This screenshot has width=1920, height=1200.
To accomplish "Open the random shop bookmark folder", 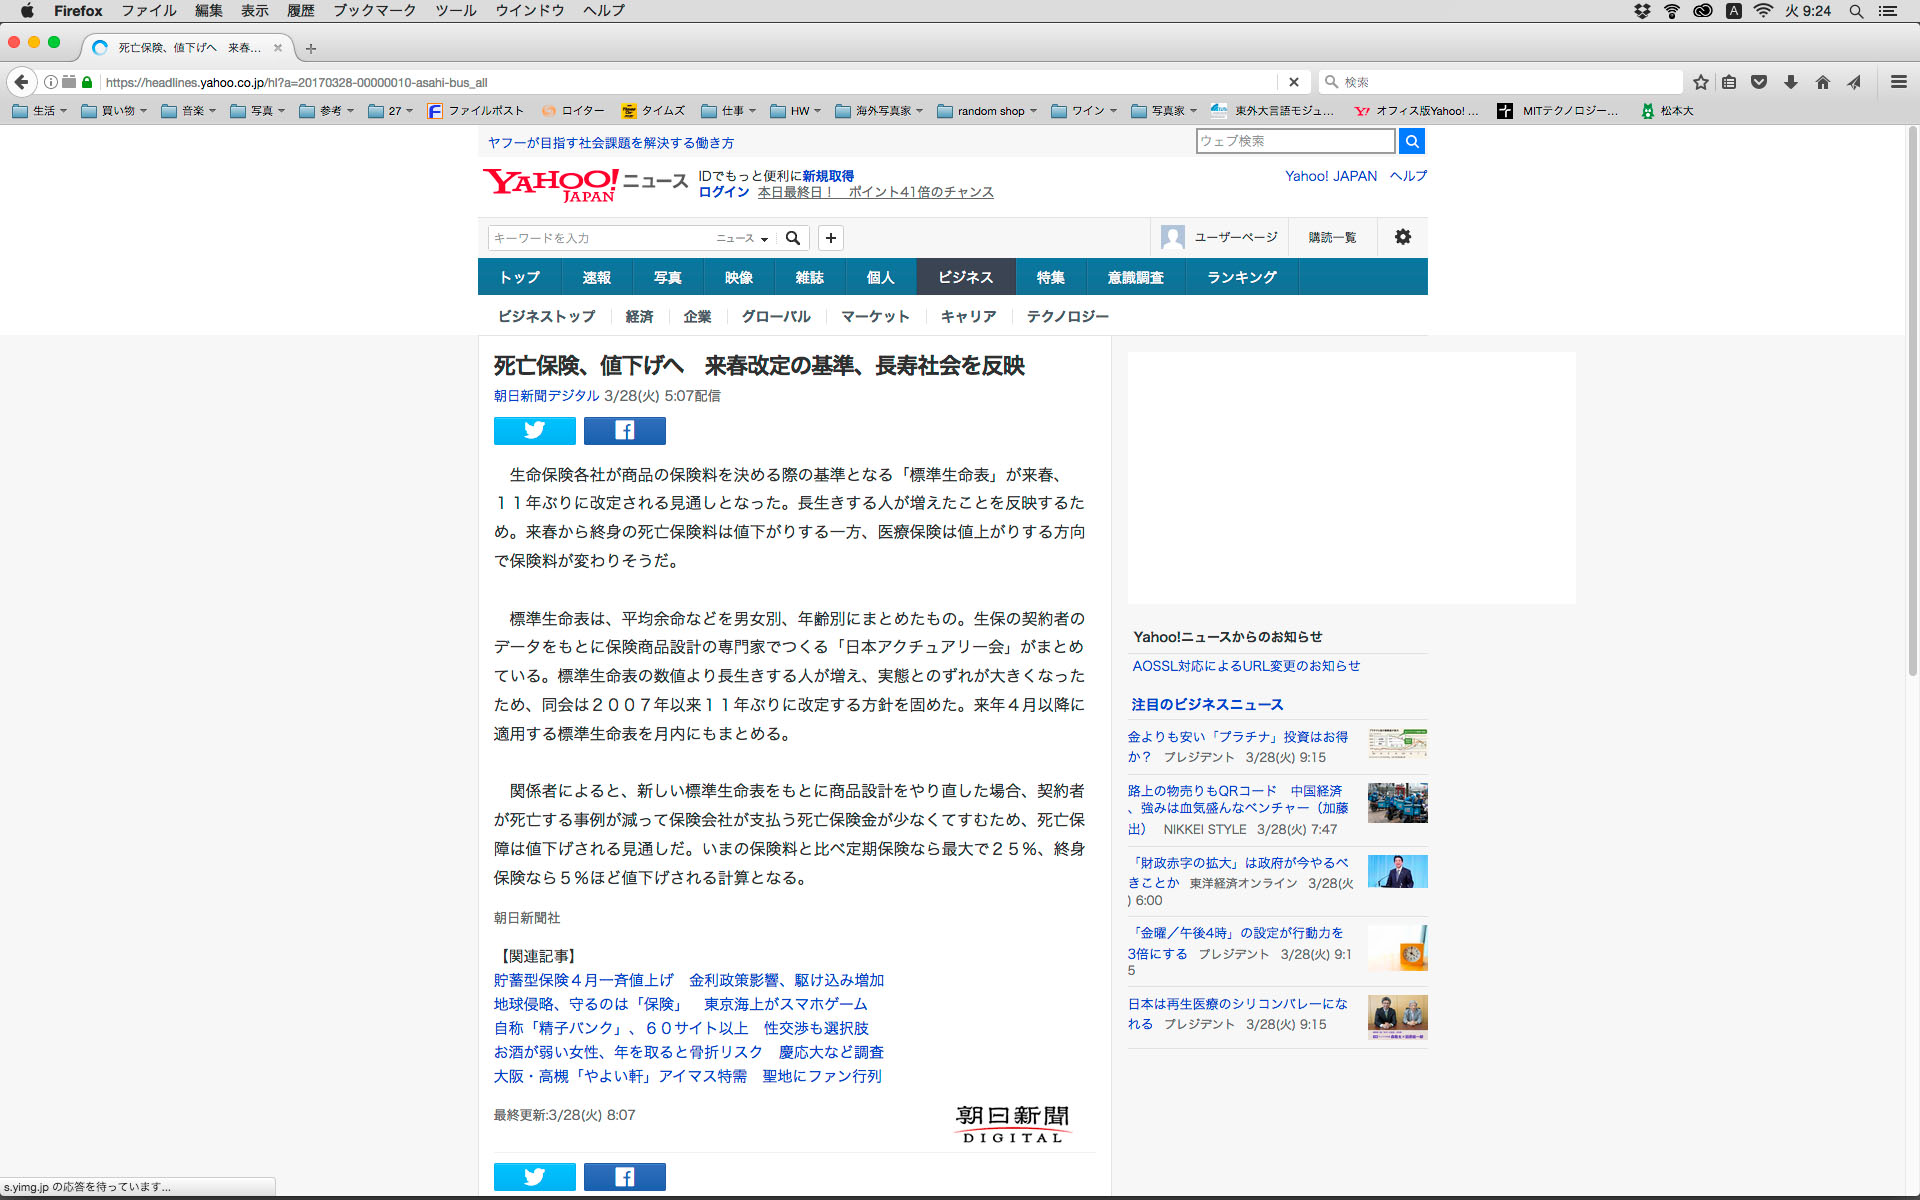I will point(987,111).
